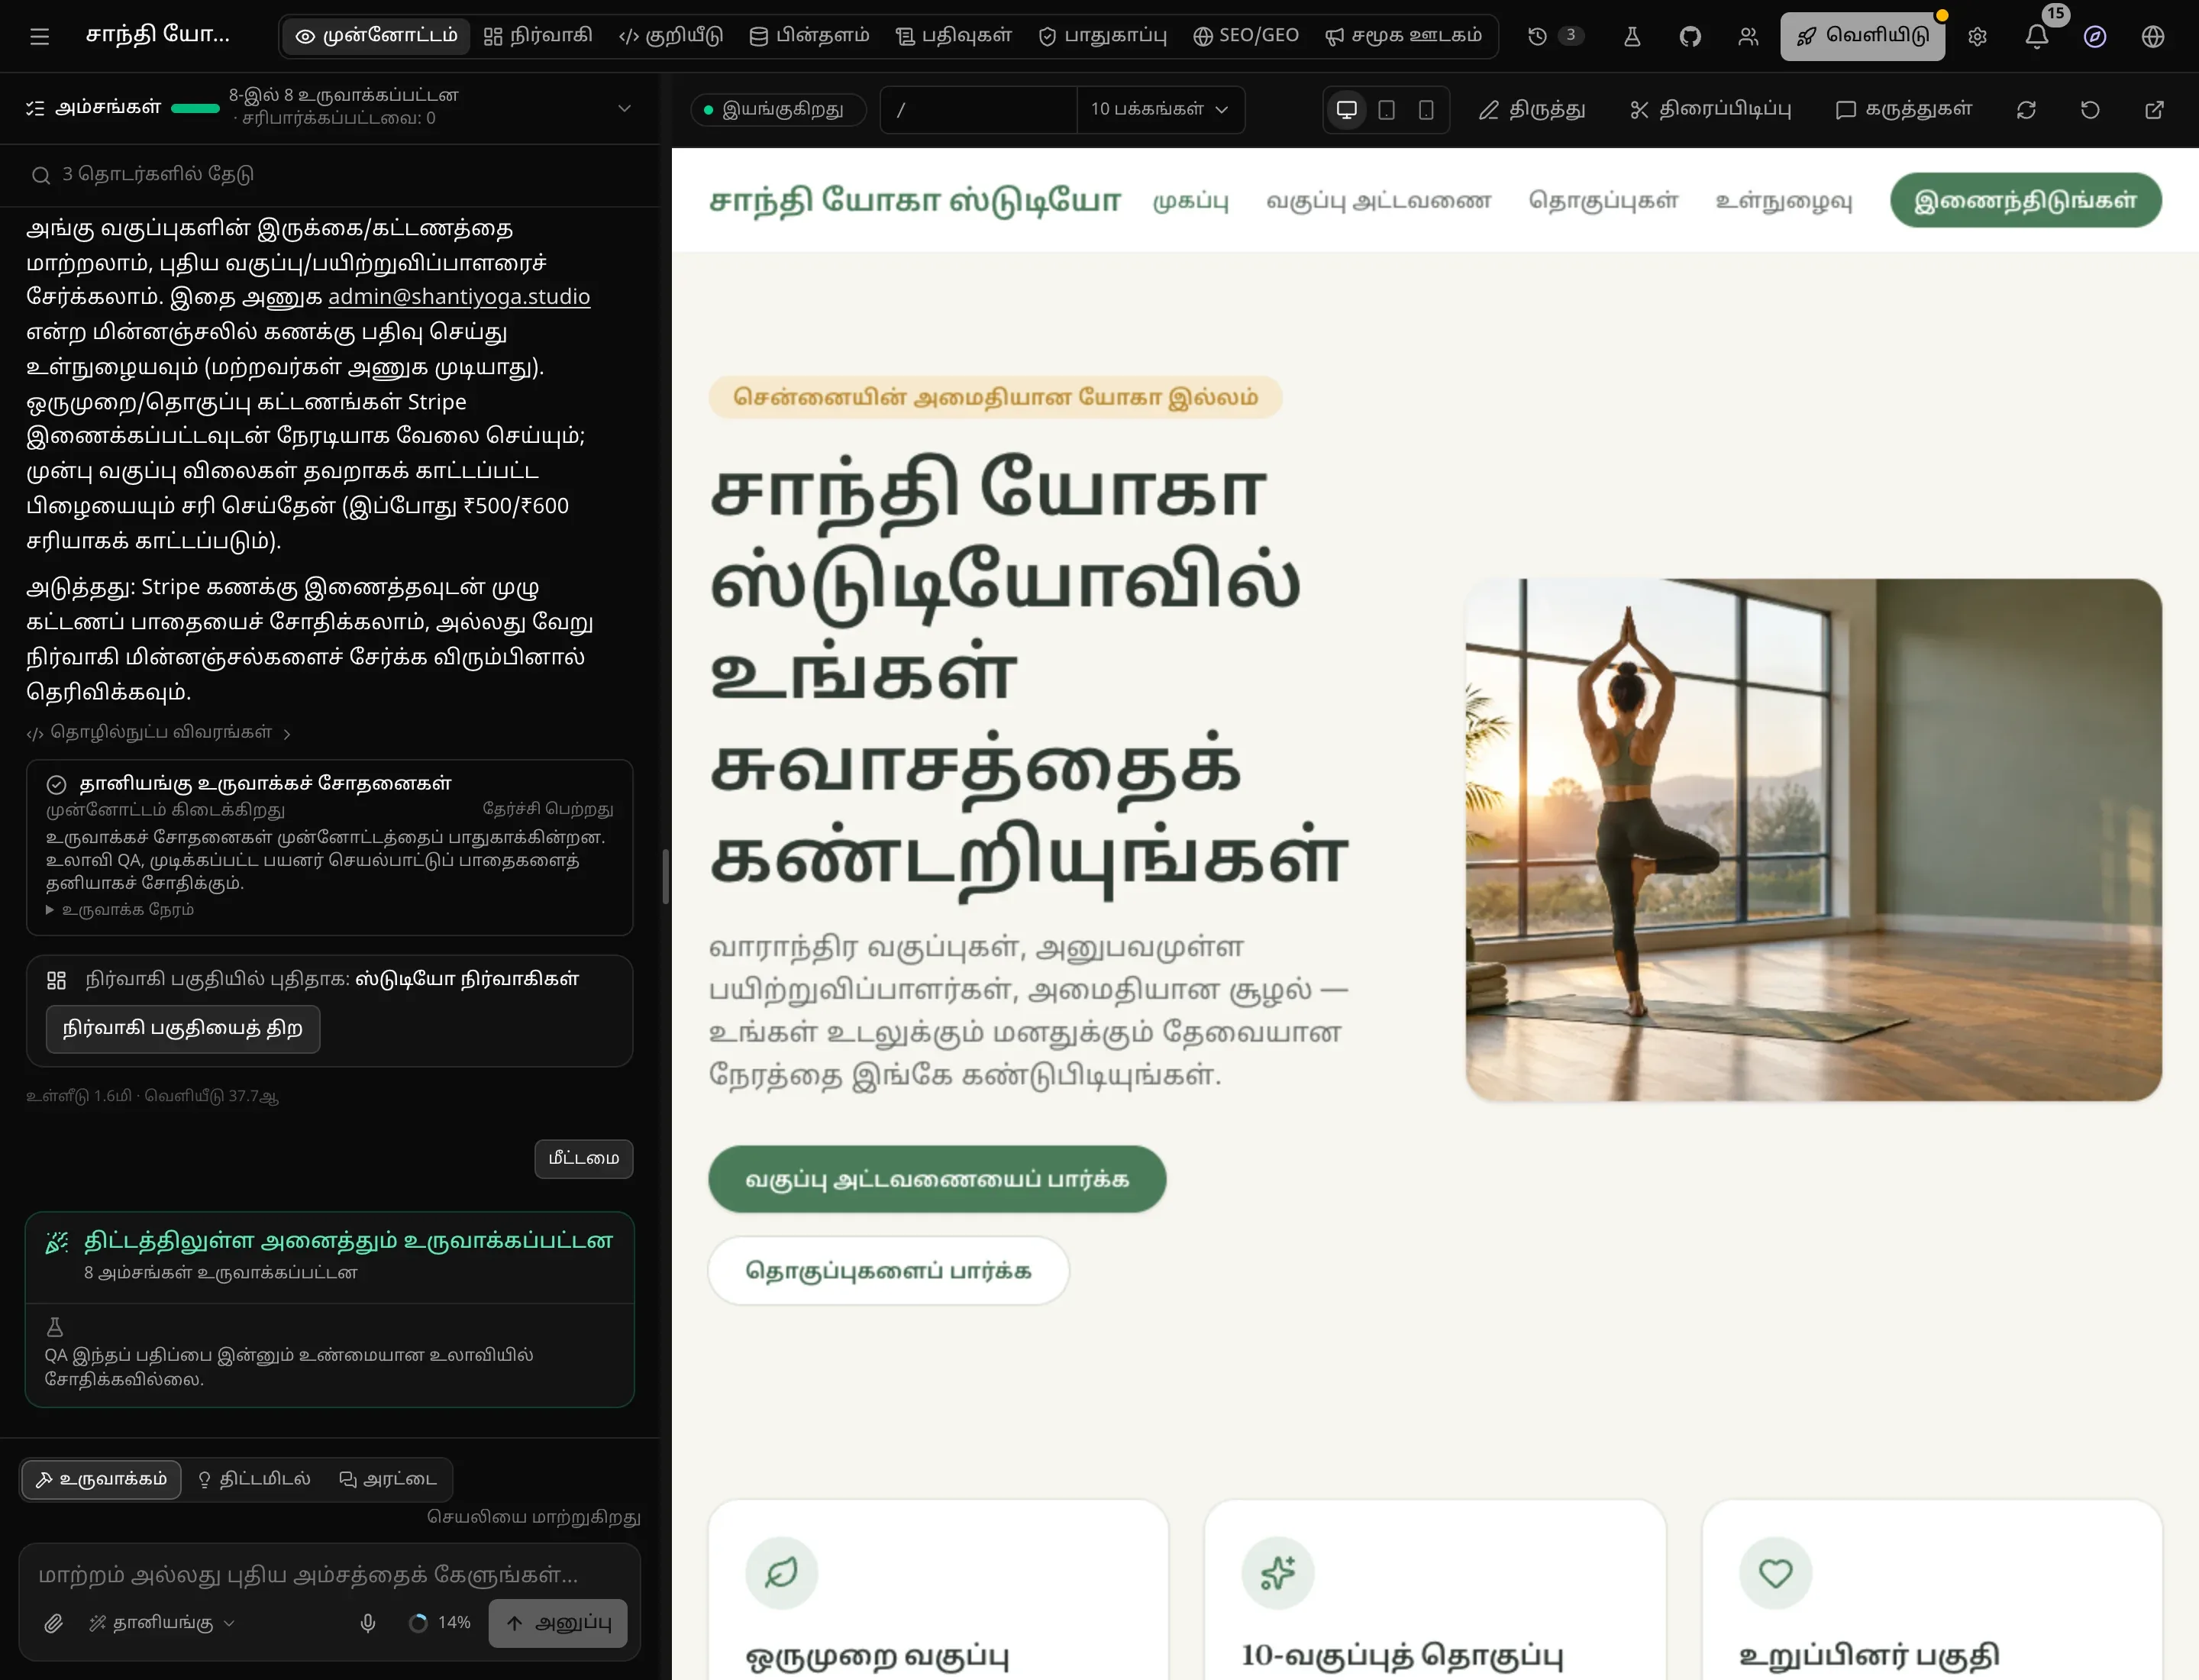Screen dimensions: 2199x1680
Task: Click the 14% usage ring indicator
Action: [418, 1623]
